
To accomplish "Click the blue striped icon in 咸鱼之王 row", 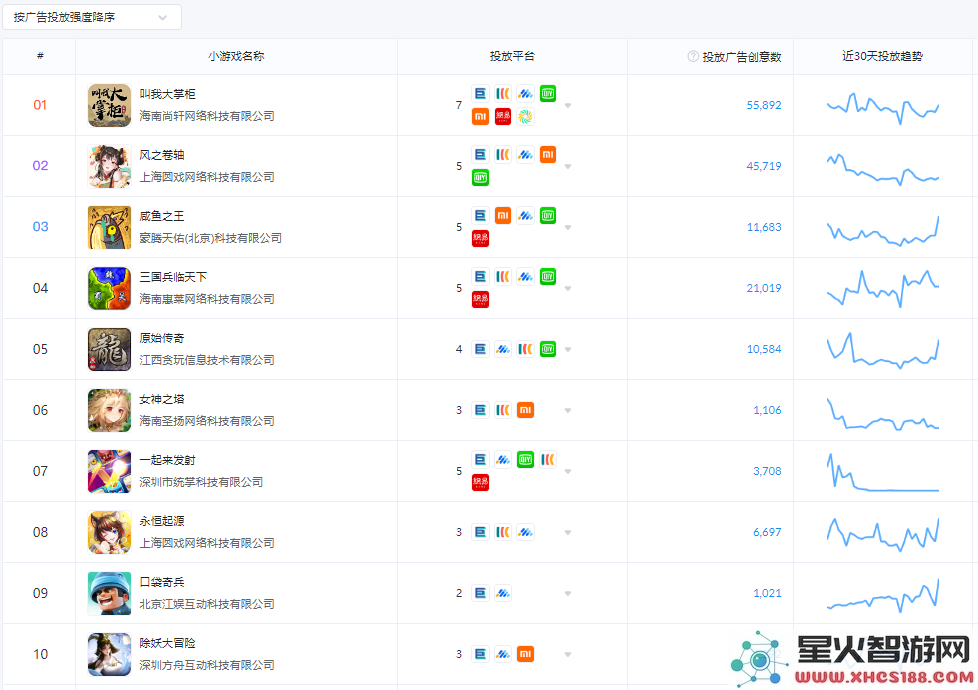I will pos(525,216).
